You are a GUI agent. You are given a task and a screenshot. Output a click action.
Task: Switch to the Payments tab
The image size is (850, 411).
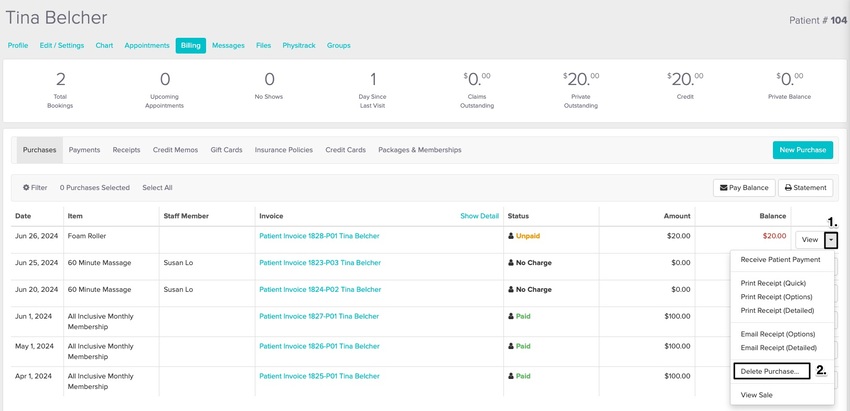coord(84,150)
